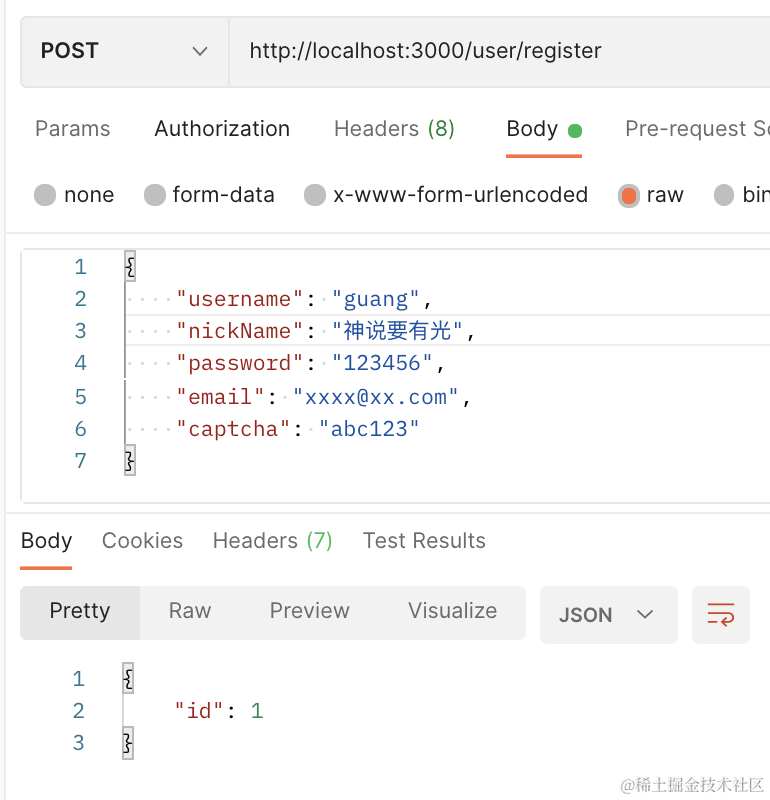Screen dimensions: 770x800
Task: Click the request URL input field
Action: [500, 51]
